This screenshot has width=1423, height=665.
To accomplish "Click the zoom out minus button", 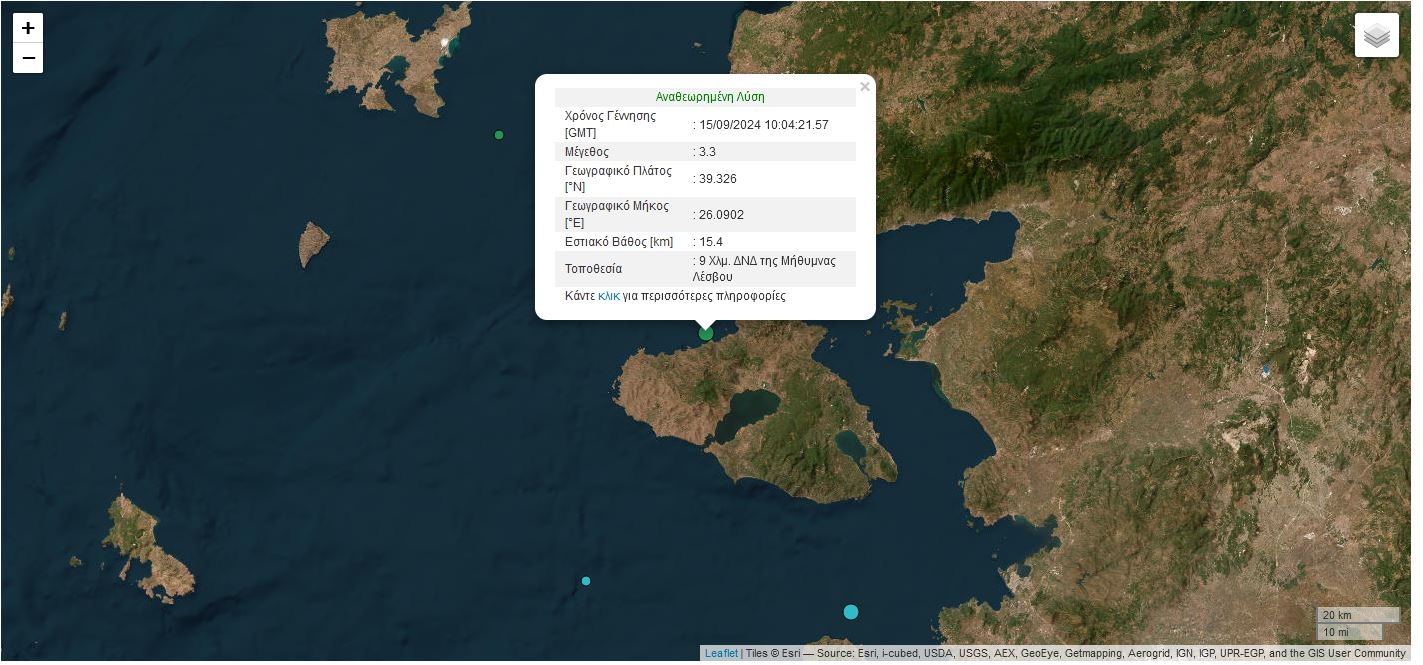I will point(28,58).
